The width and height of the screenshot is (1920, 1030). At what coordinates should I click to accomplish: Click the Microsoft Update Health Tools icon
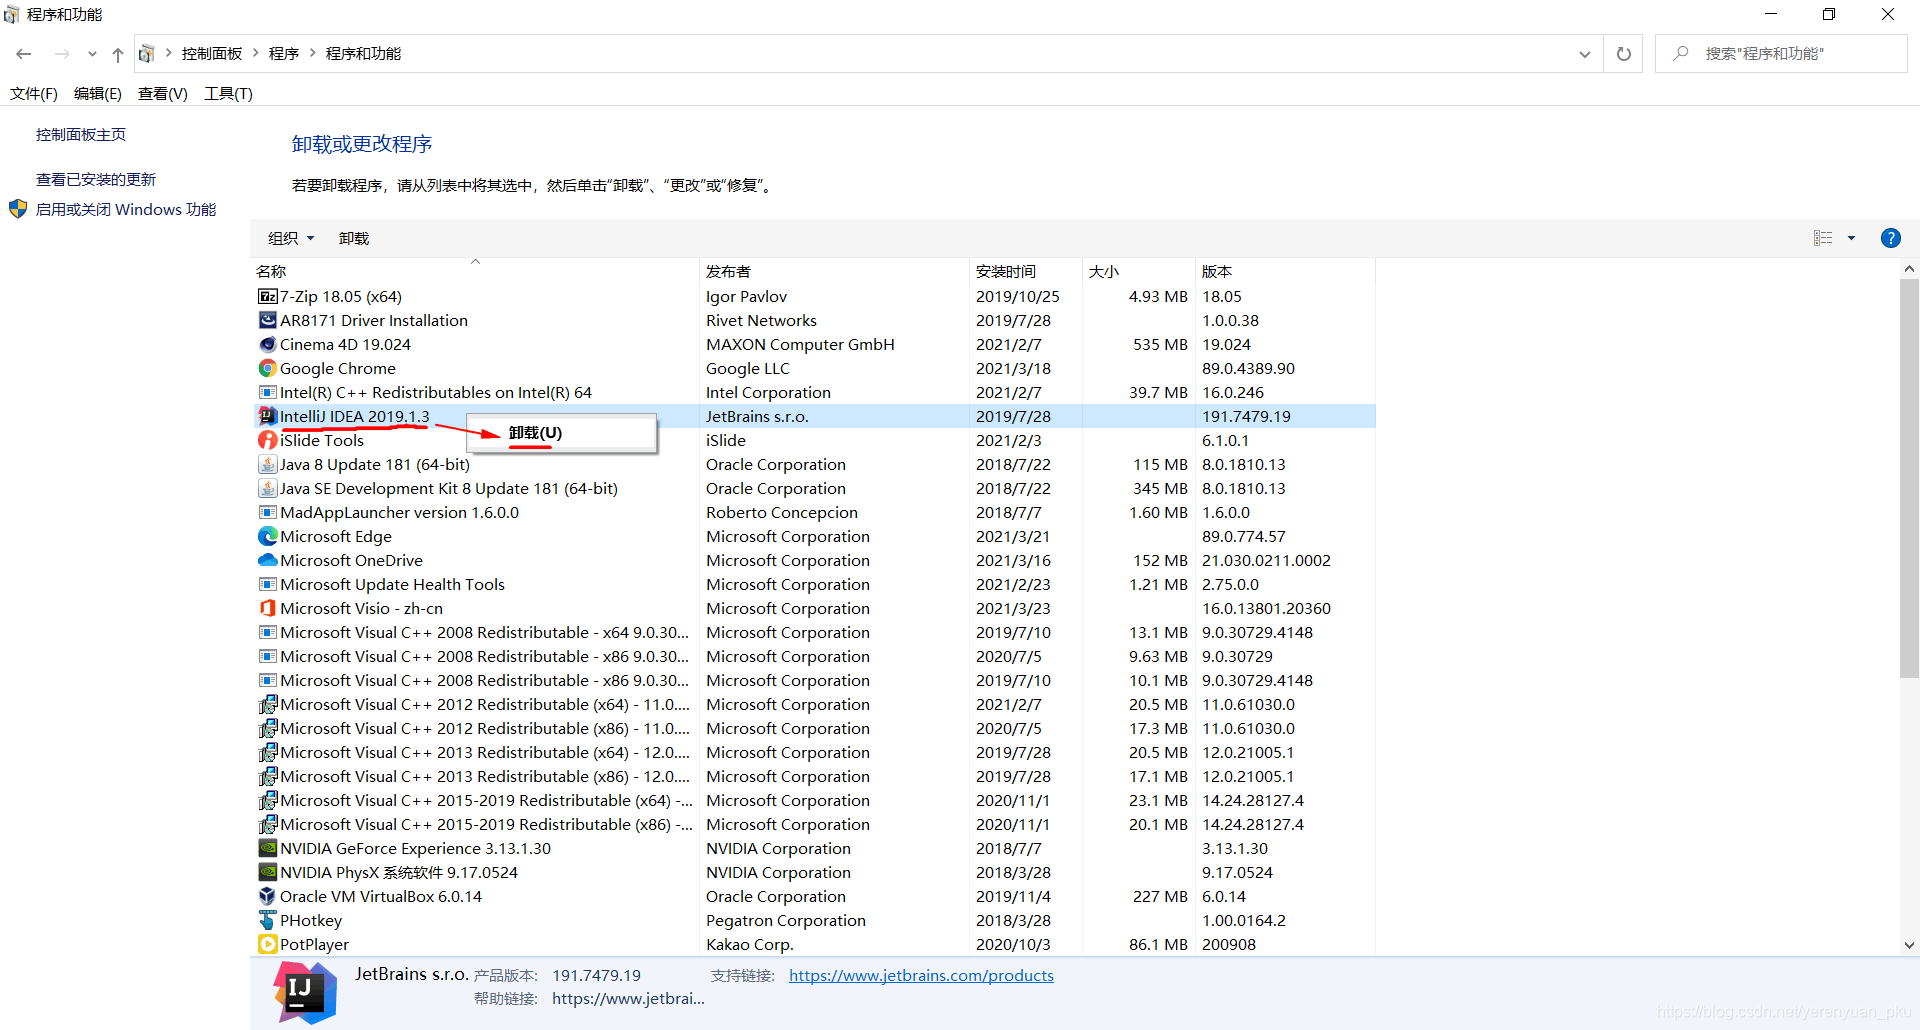[x=267, y=584]
